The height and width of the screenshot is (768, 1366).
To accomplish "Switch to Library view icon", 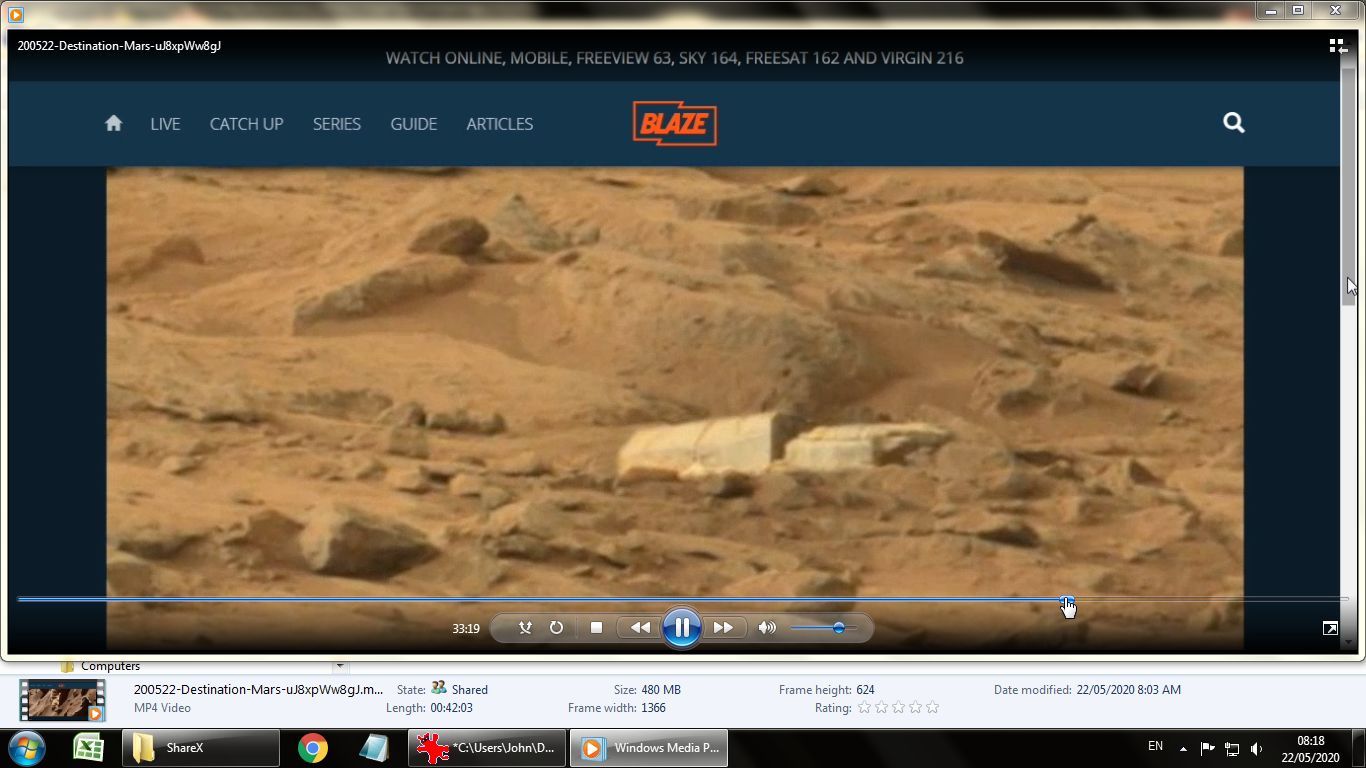I will tap(1337, 46).
